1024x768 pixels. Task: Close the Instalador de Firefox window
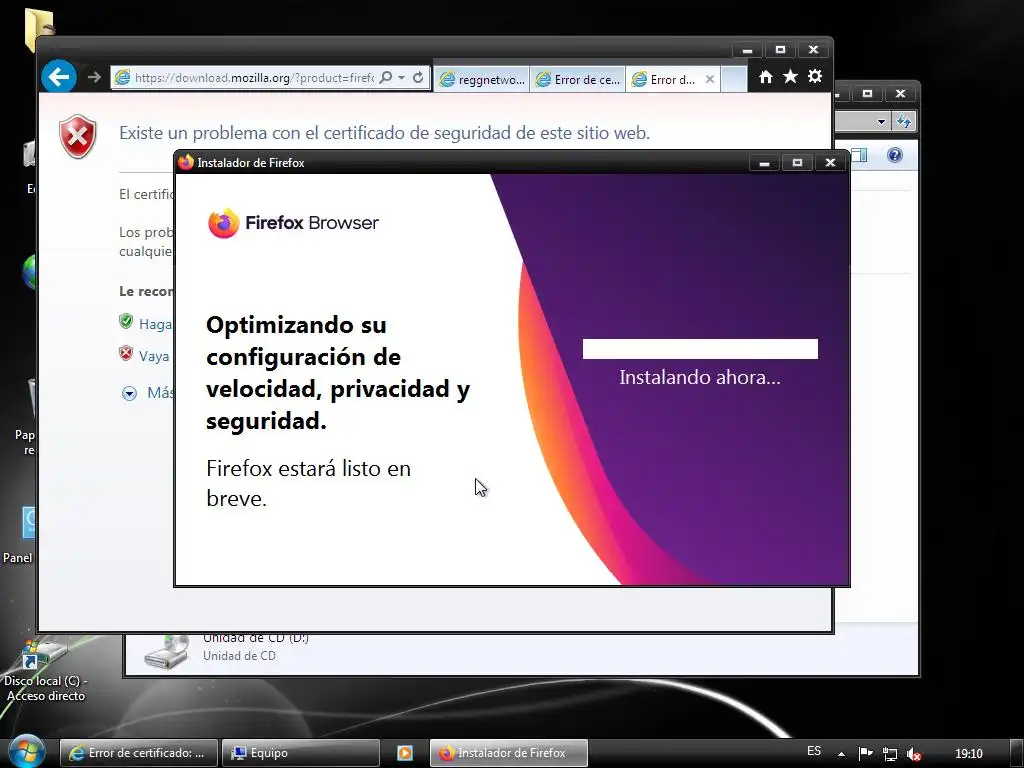coord(830,163)
